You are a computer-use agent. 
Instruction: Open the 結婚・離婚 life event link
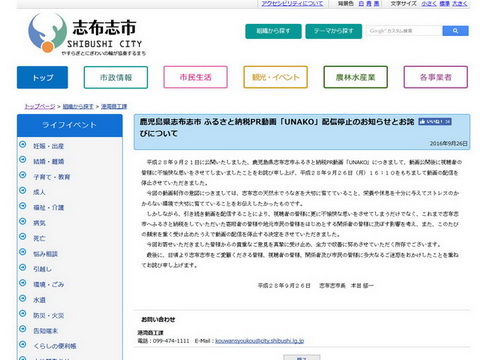pyautogui.click(x=49, y=162)
